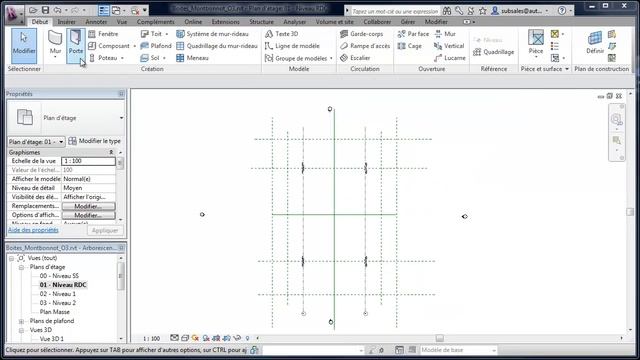Select the Texte 3D tool
640x360 pixels.
282,34
